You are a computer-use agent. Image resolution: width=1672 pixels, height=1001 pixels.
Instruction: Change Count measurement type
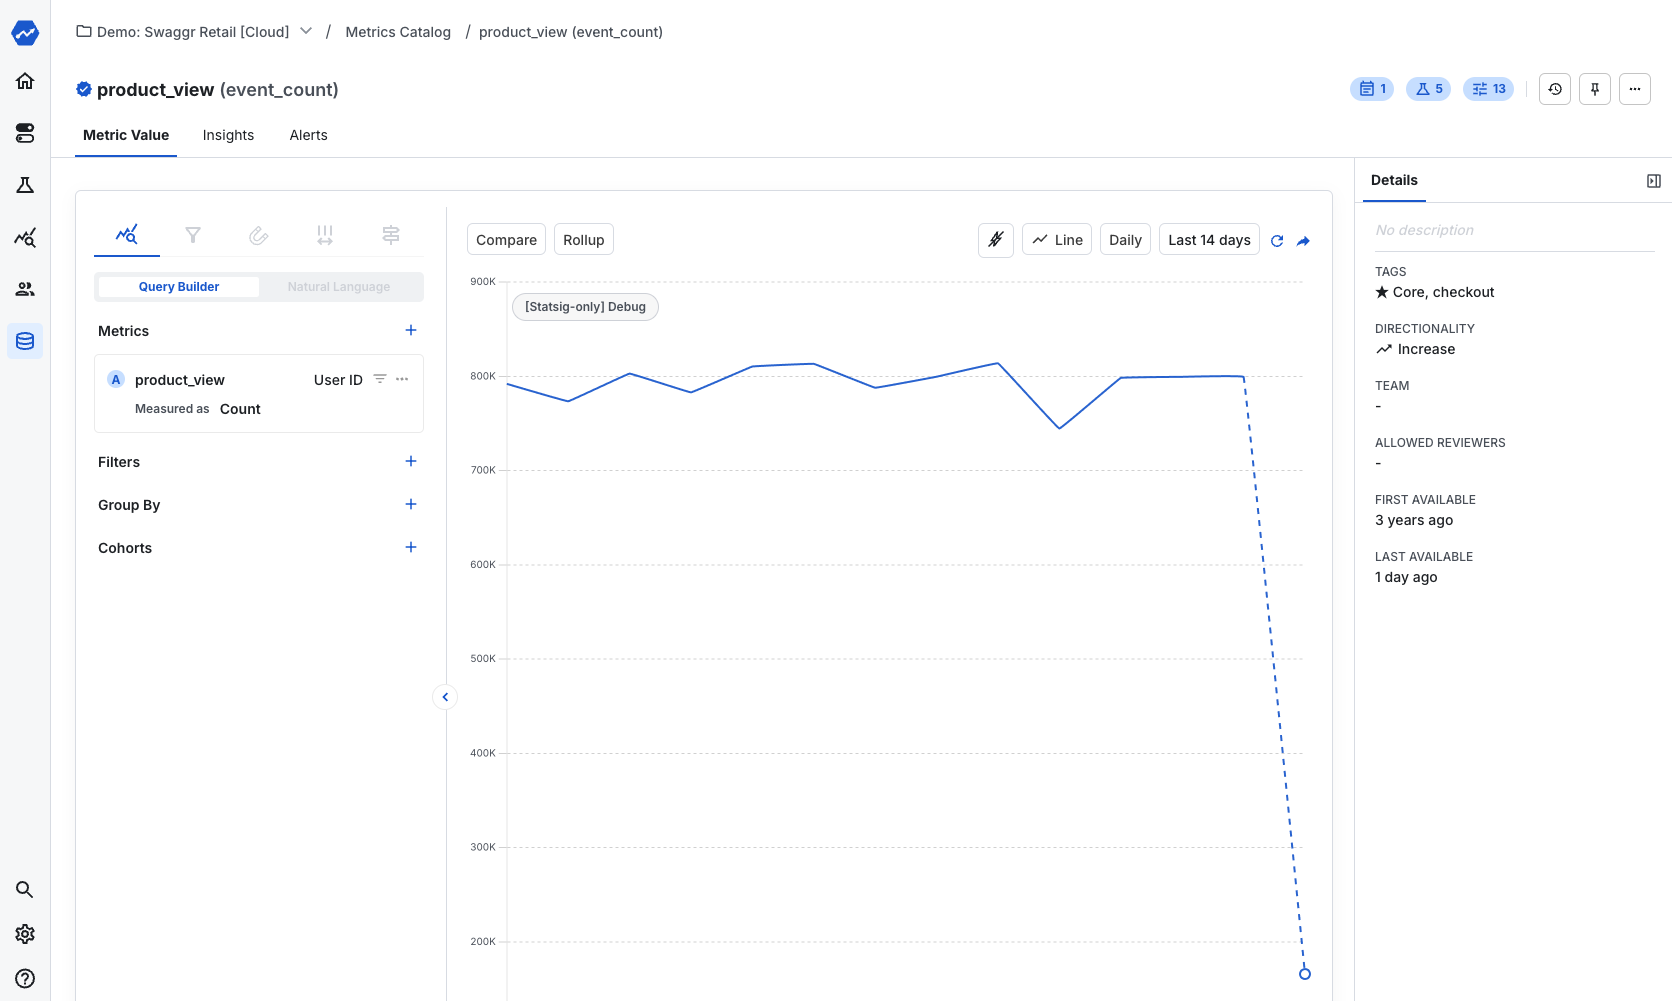240,409
